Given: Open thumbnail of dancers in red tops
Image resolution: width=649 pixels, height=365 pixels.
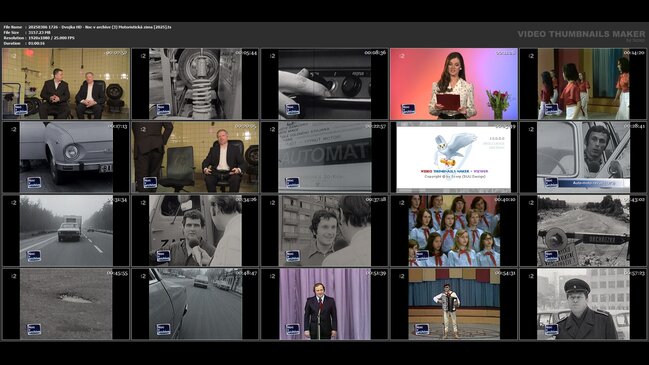Looking at the screenshot, I should point(583,84).
